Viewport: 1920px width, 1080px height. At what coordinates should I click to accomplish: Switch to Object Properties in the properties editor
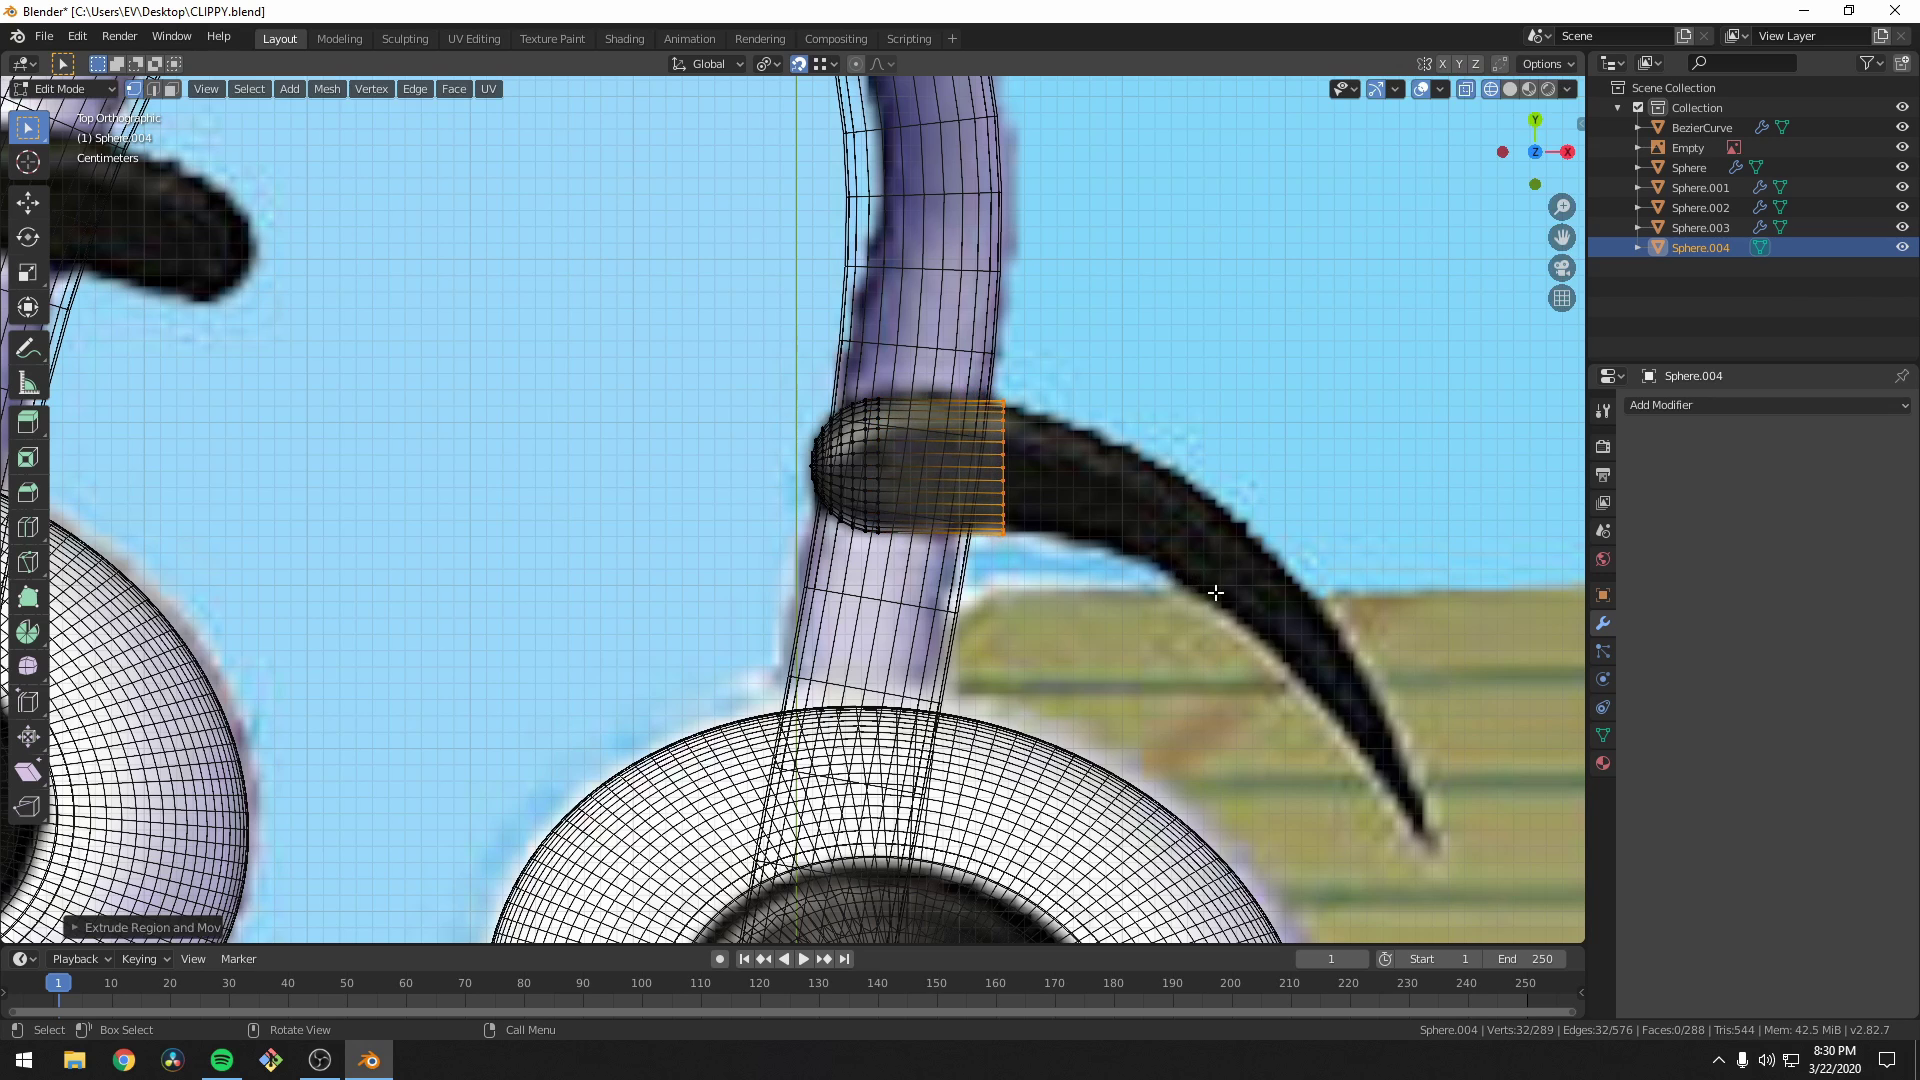[1602, 595]
